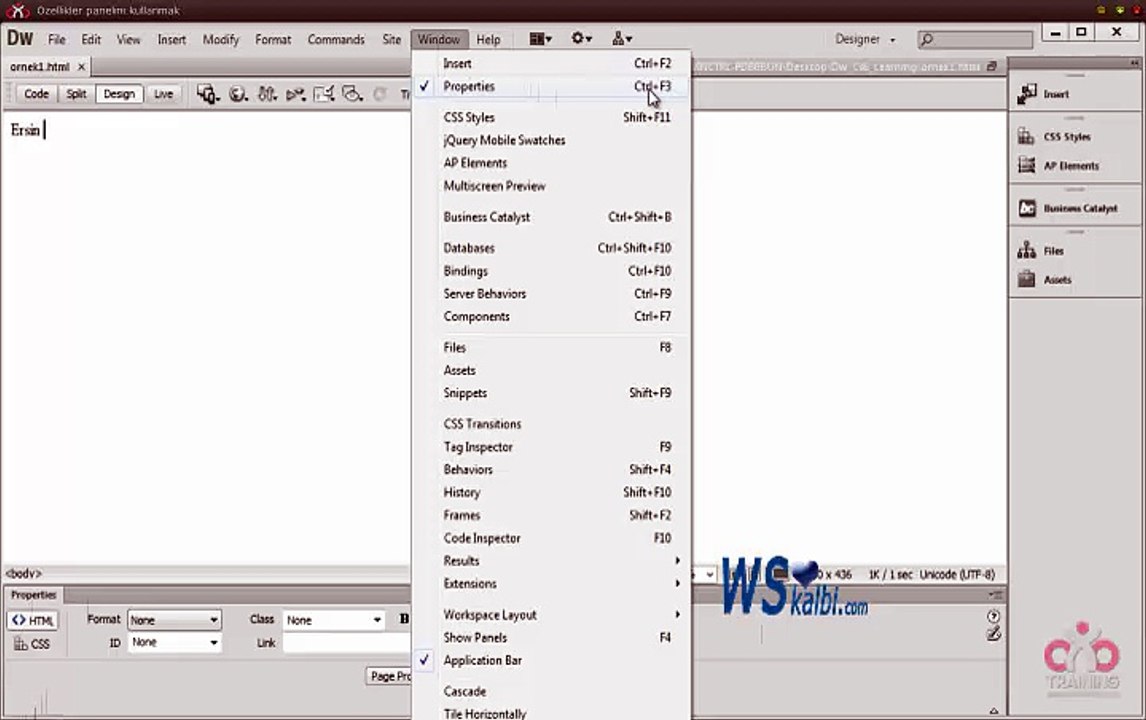This screenshot has width=1146, height=720.
Task: Click the Link input field in Properties
Action: point(347,643)
